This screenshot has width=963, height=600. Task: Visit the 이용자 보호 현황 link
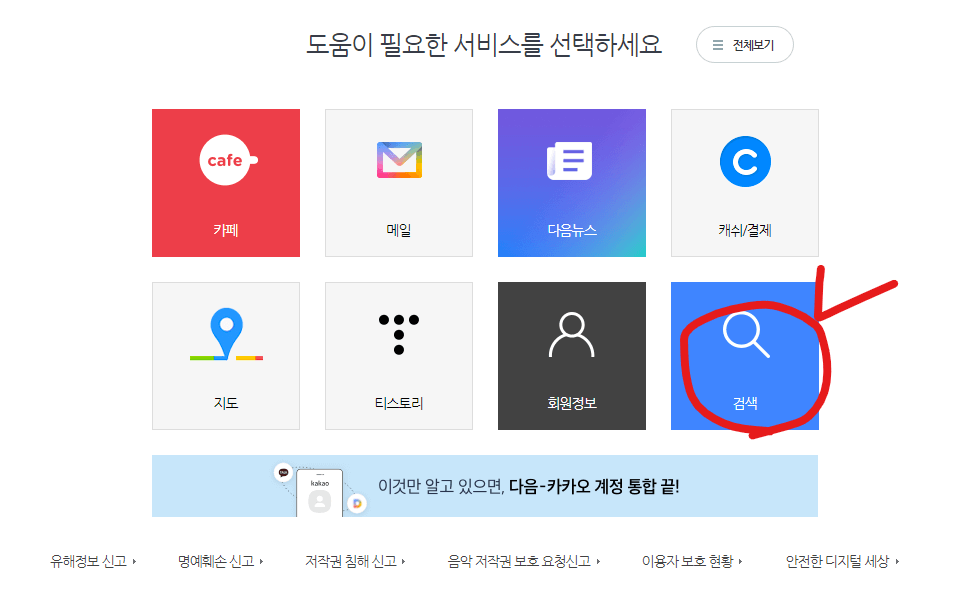point(692,561)
